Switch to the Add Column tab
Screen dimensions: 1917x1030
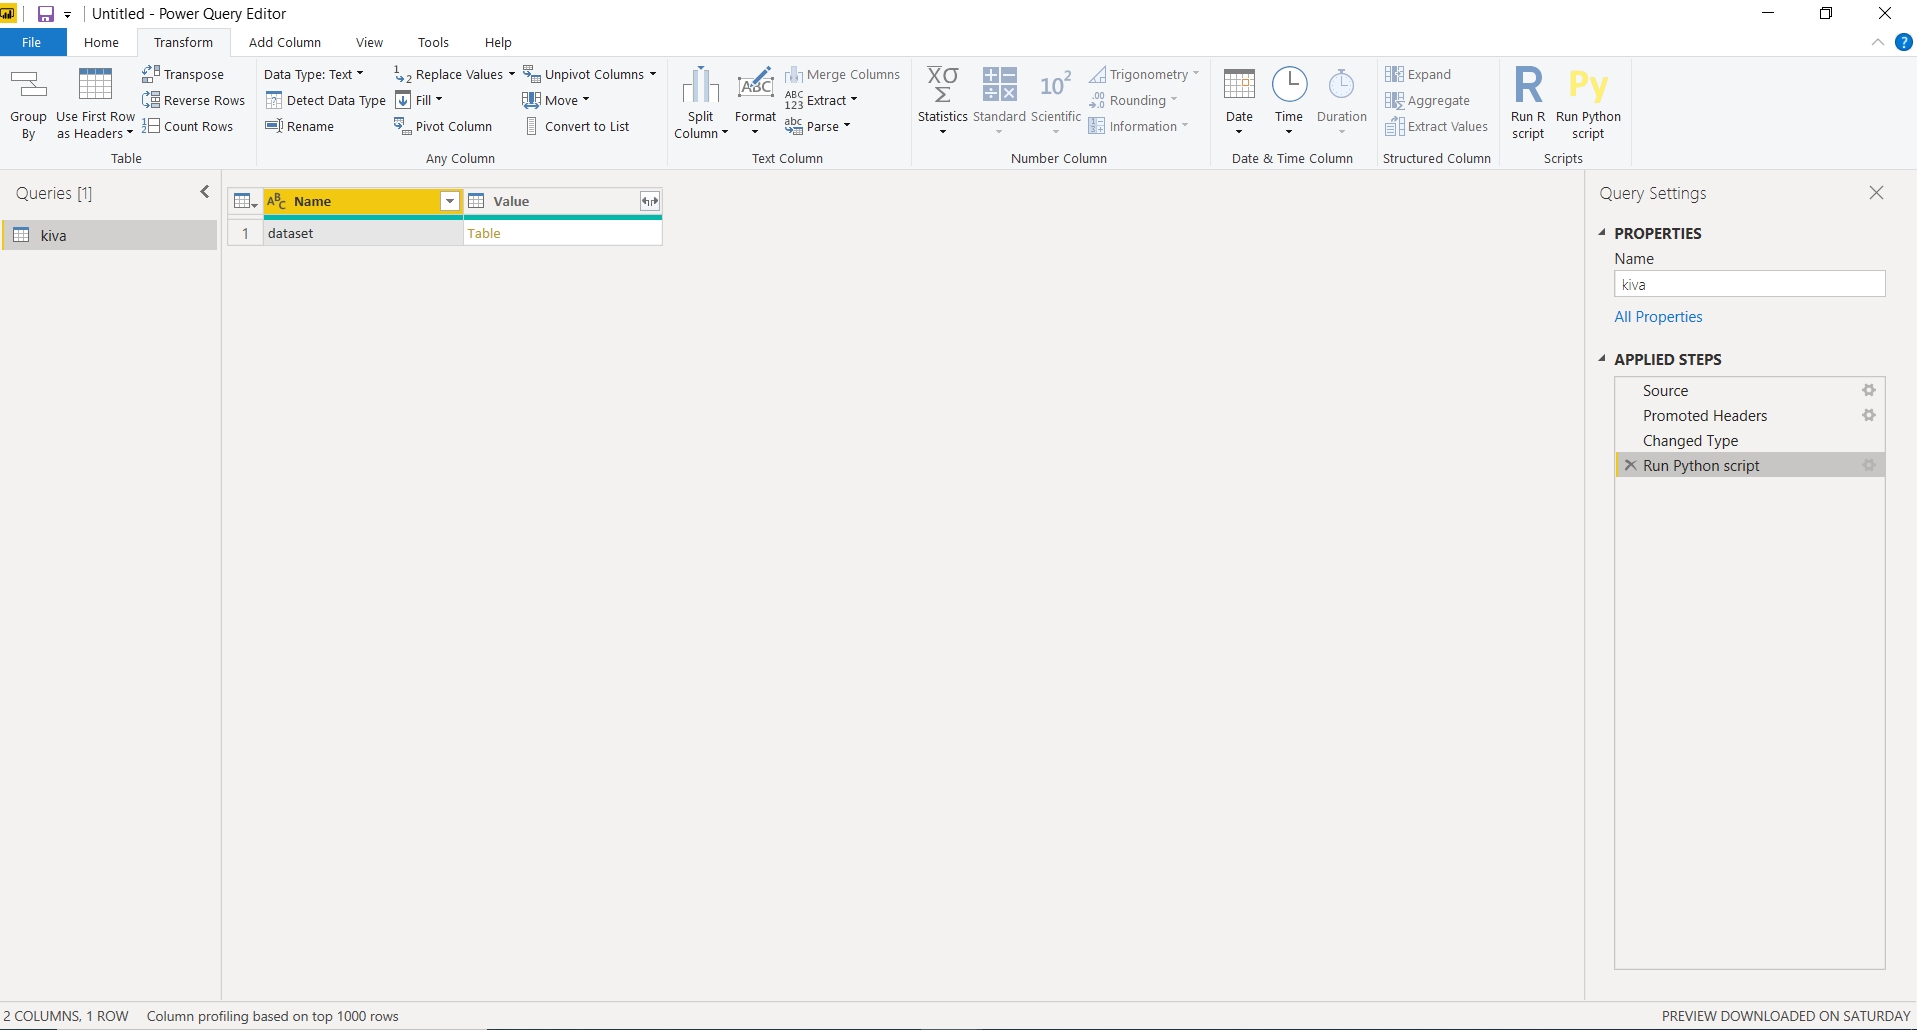285,42
